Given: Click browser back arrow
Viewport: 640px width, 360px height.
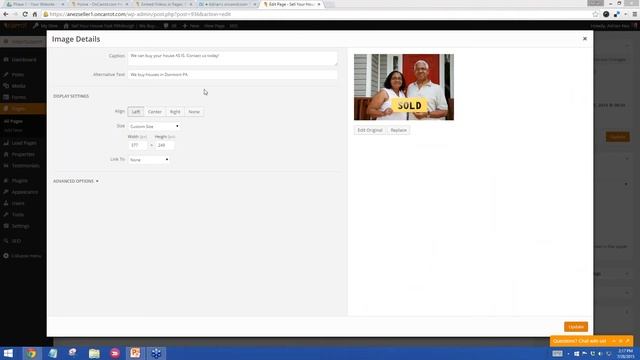Looking at the screenshot, I should tap(6, 14).
